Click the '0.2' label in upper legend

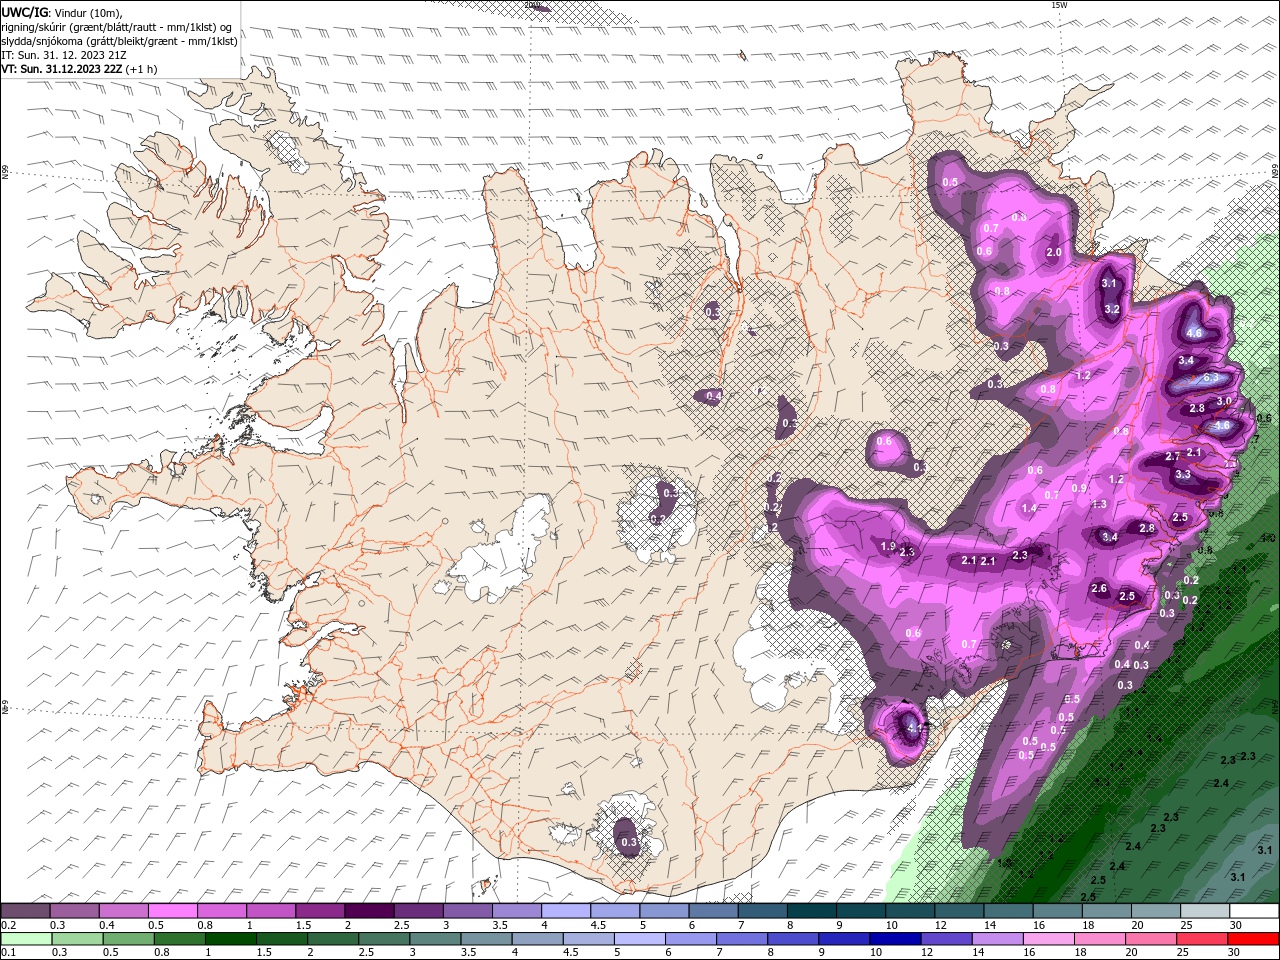click(7, 925)
